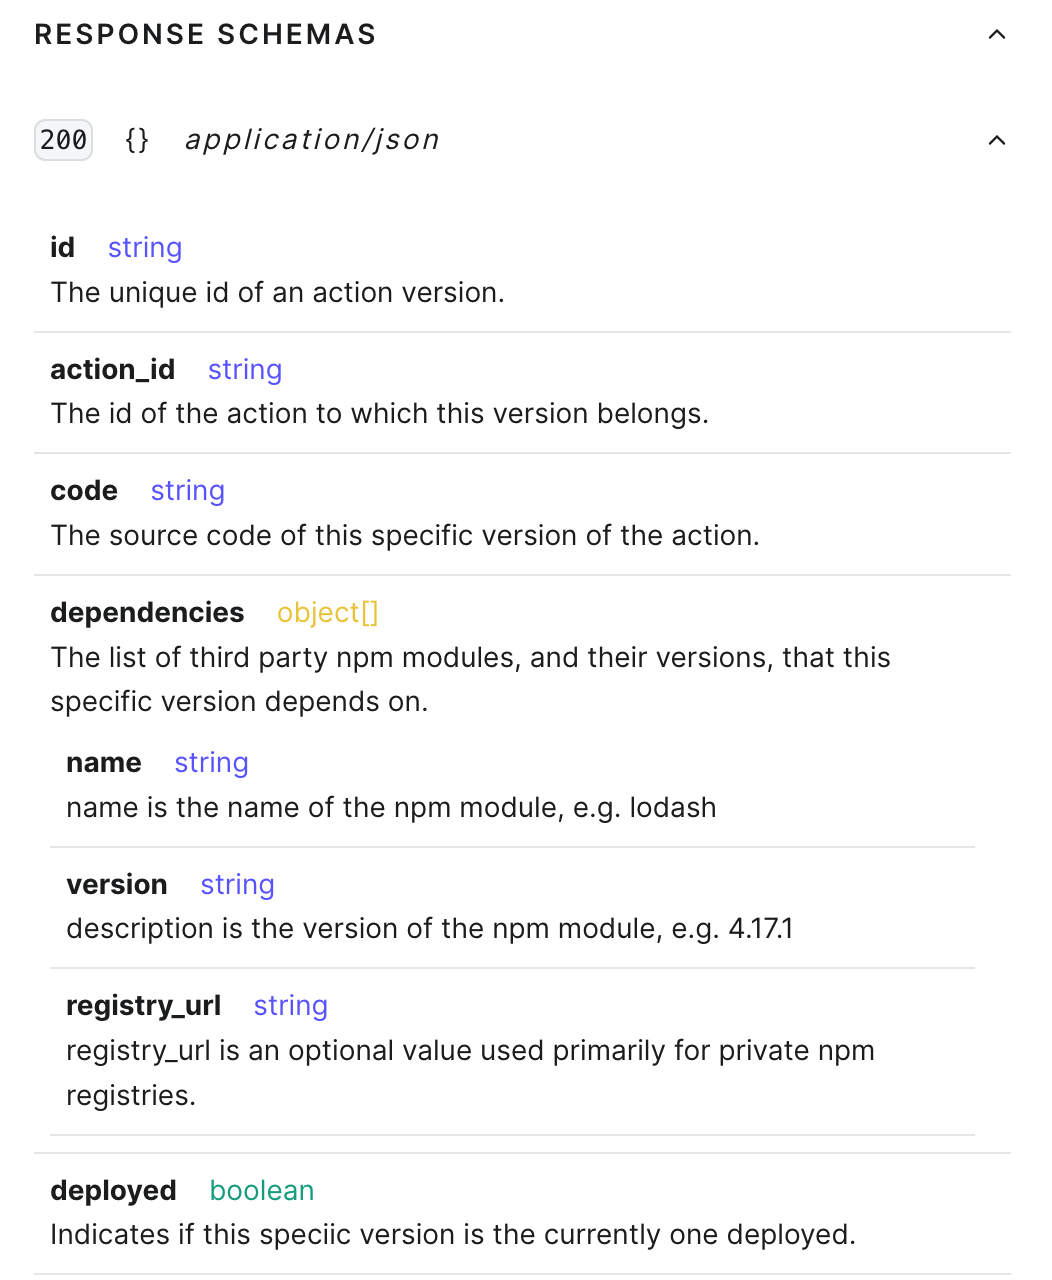Select the 200 status code badge

63,140
